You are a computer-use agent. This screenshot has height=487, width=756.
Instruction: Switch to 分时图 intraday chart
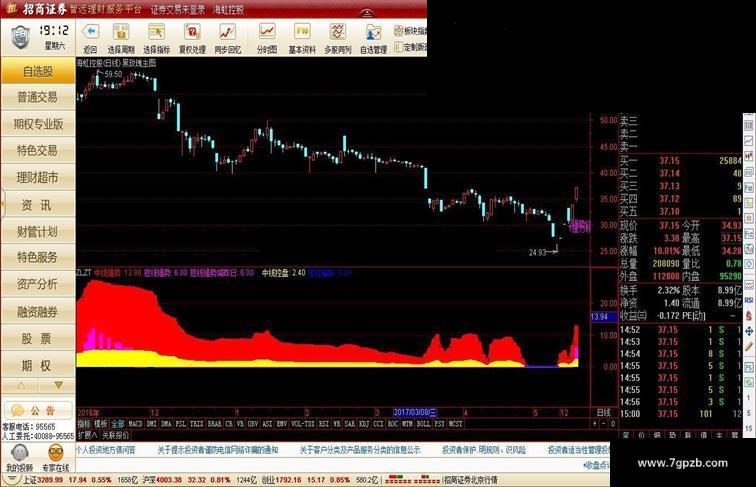(x=267, y=39)
